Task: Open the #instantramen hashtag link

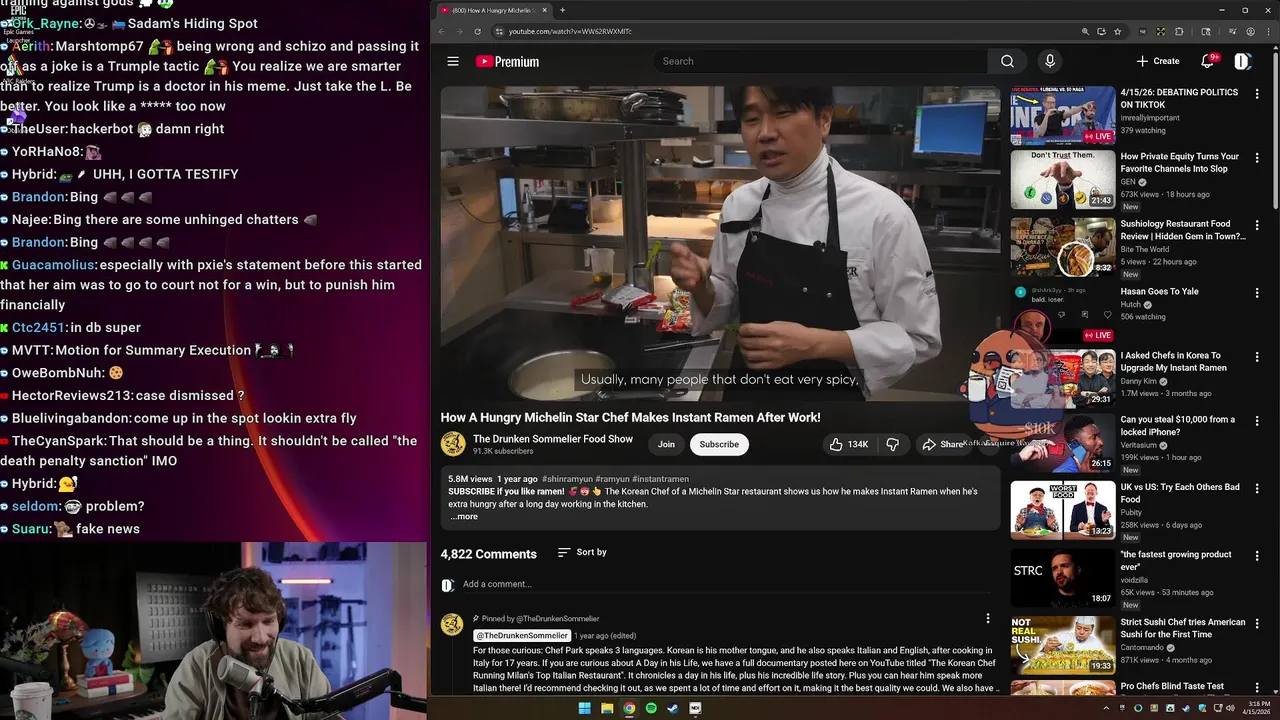Action: click(x=661, y=479)
